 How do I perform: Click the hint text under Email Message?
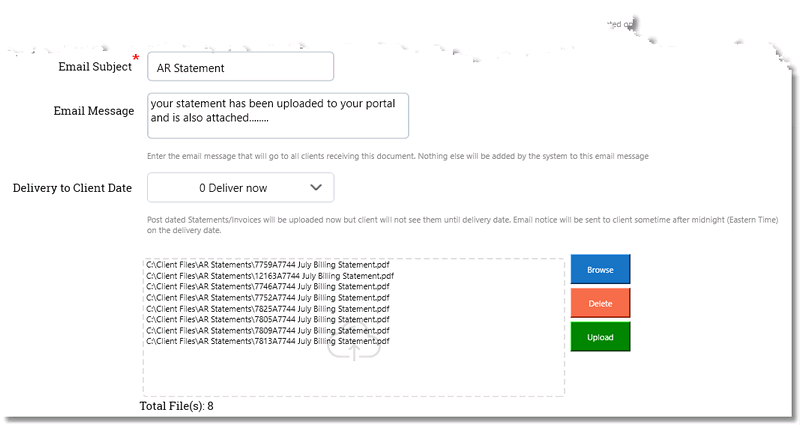pos(398,156)
